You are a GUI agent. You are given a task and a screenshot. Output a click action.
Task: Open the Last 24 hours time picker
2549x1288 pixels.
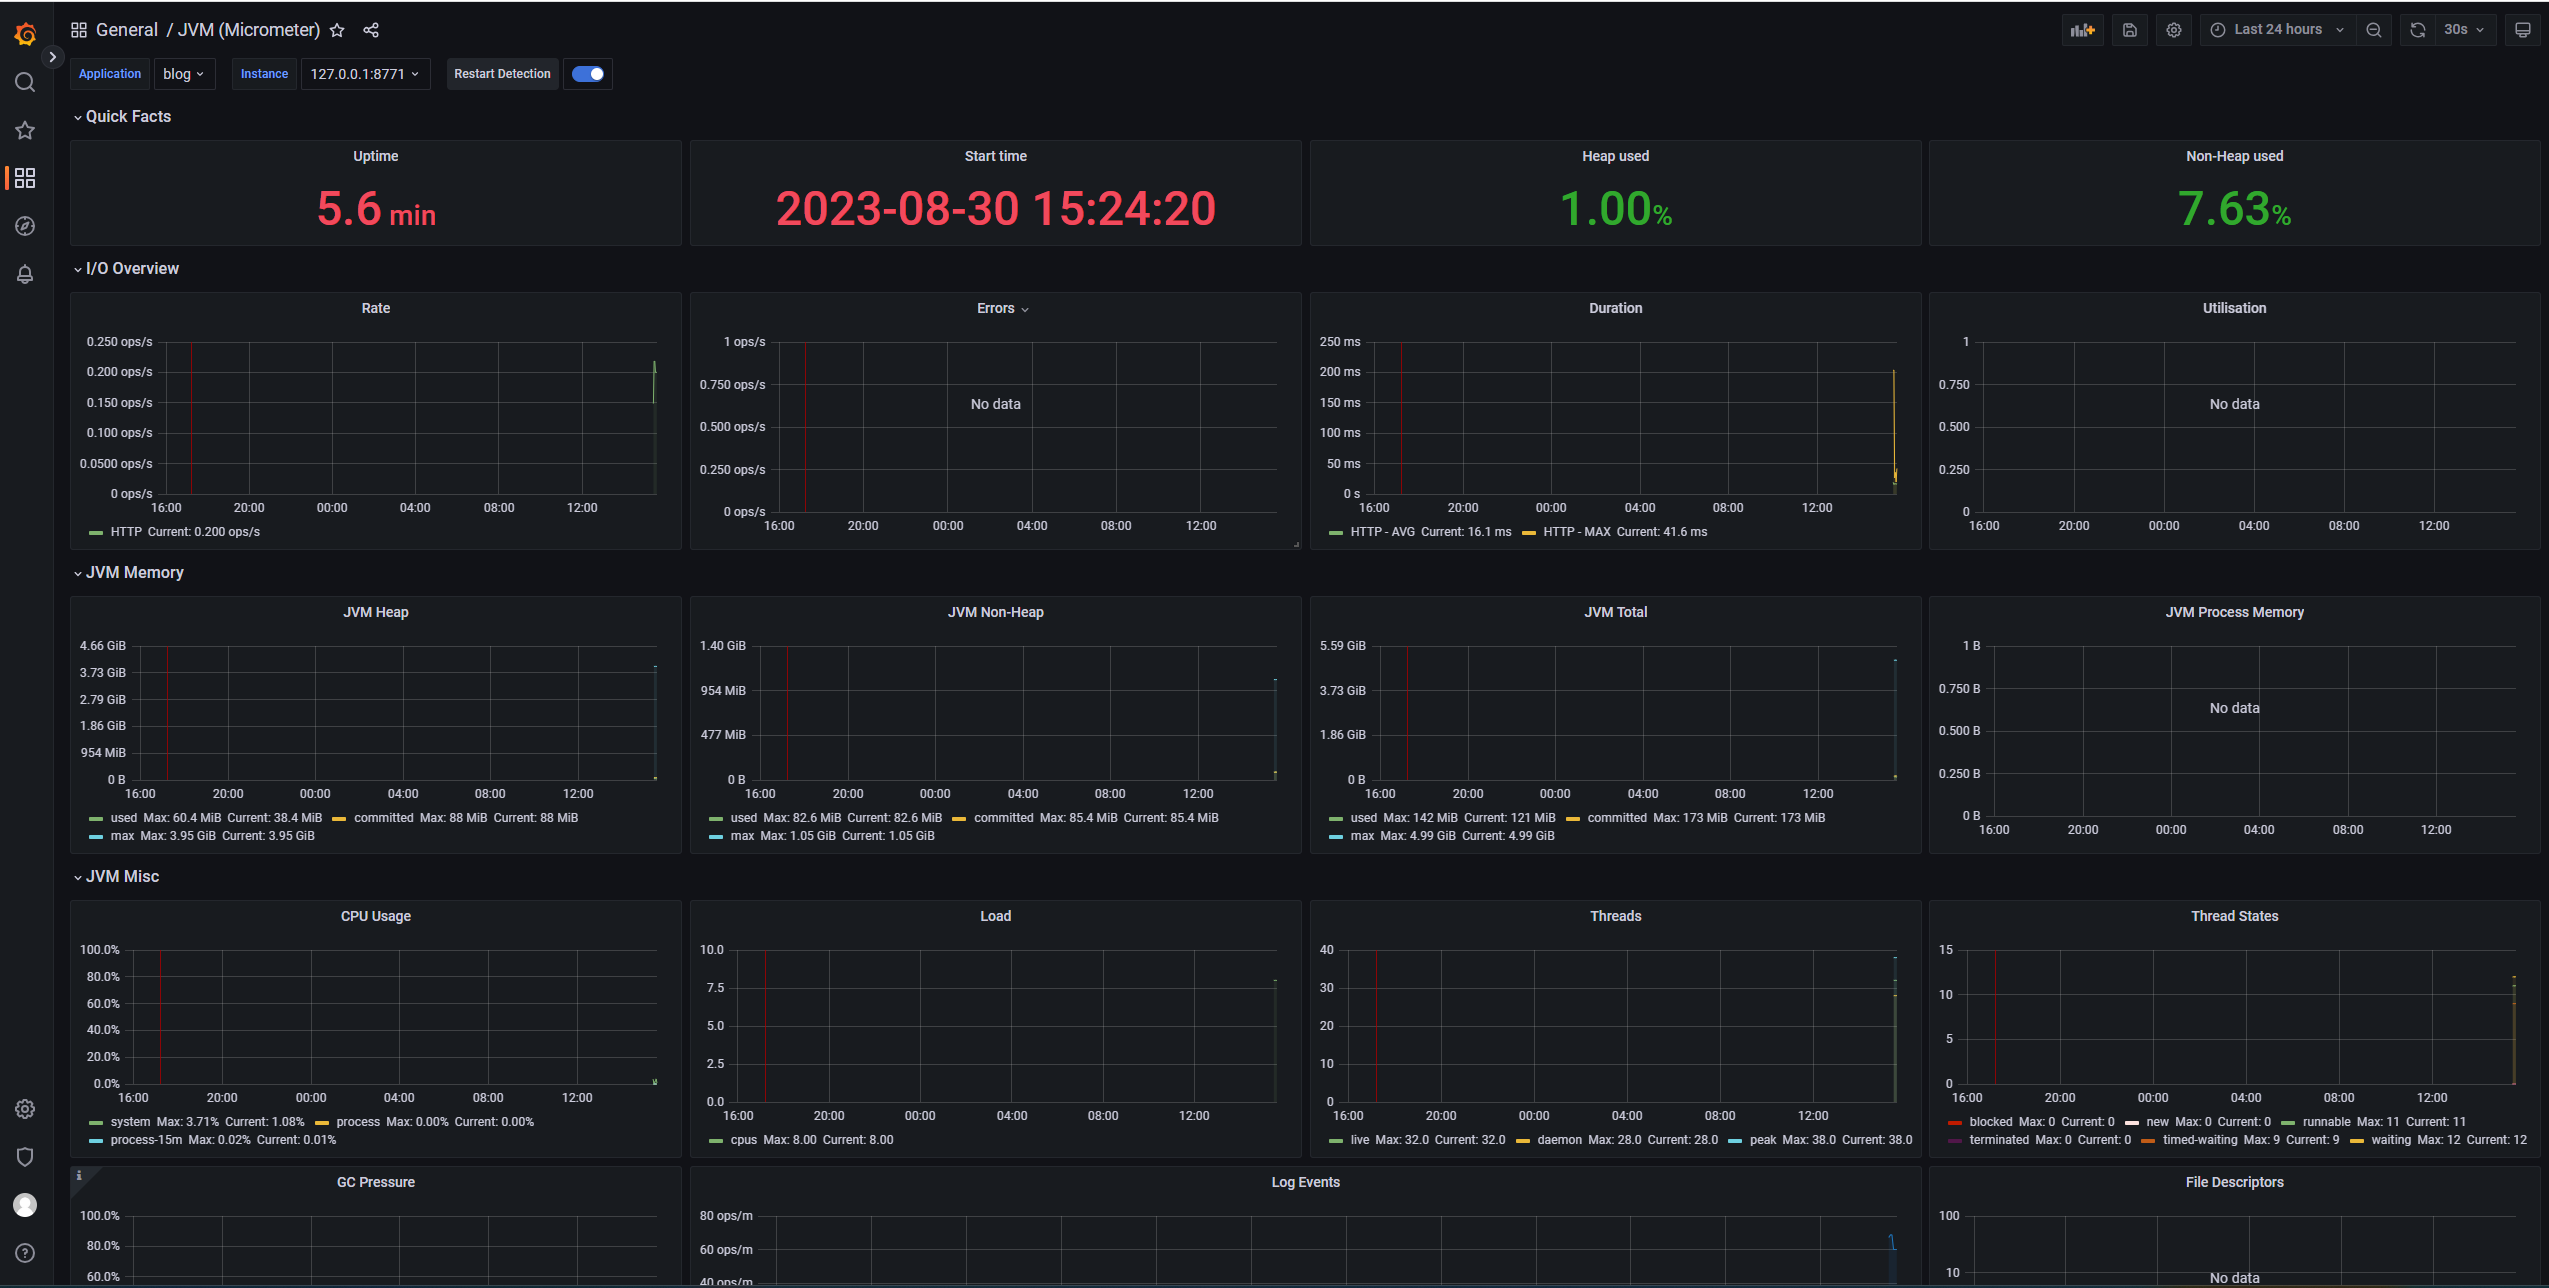pos(2277,30)
